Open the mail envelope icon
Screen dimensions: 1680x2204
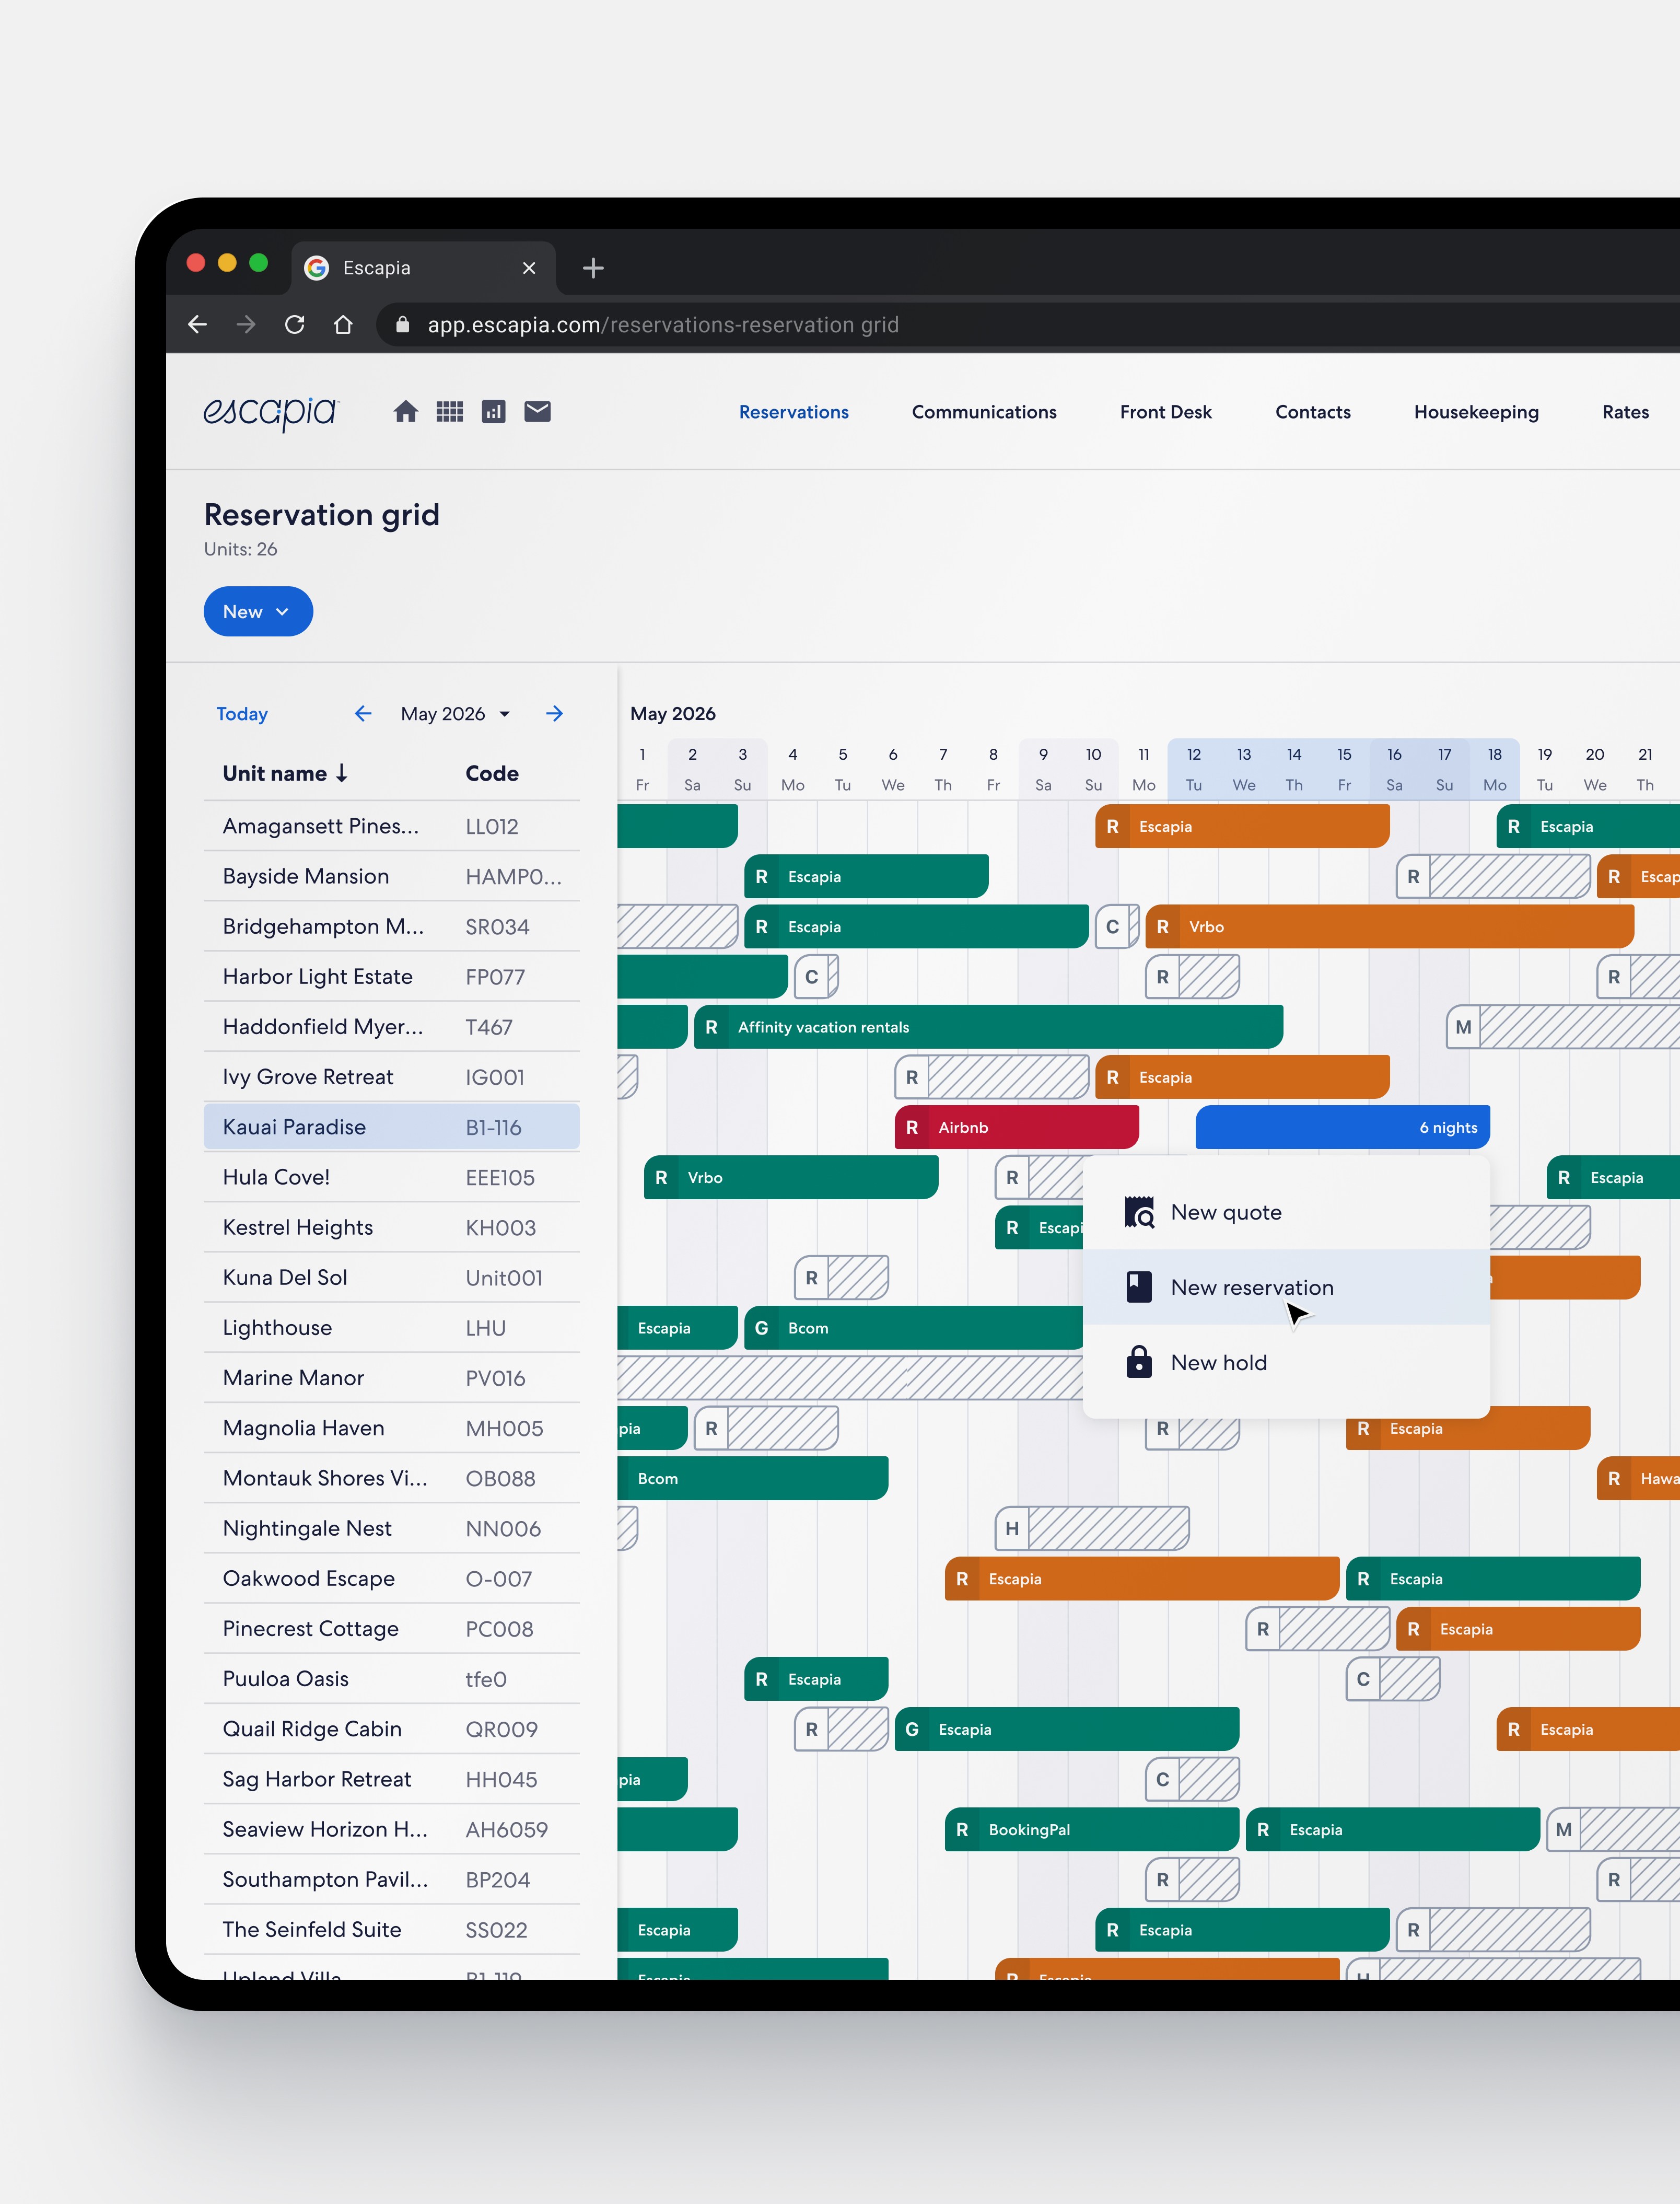coord(537,412)
